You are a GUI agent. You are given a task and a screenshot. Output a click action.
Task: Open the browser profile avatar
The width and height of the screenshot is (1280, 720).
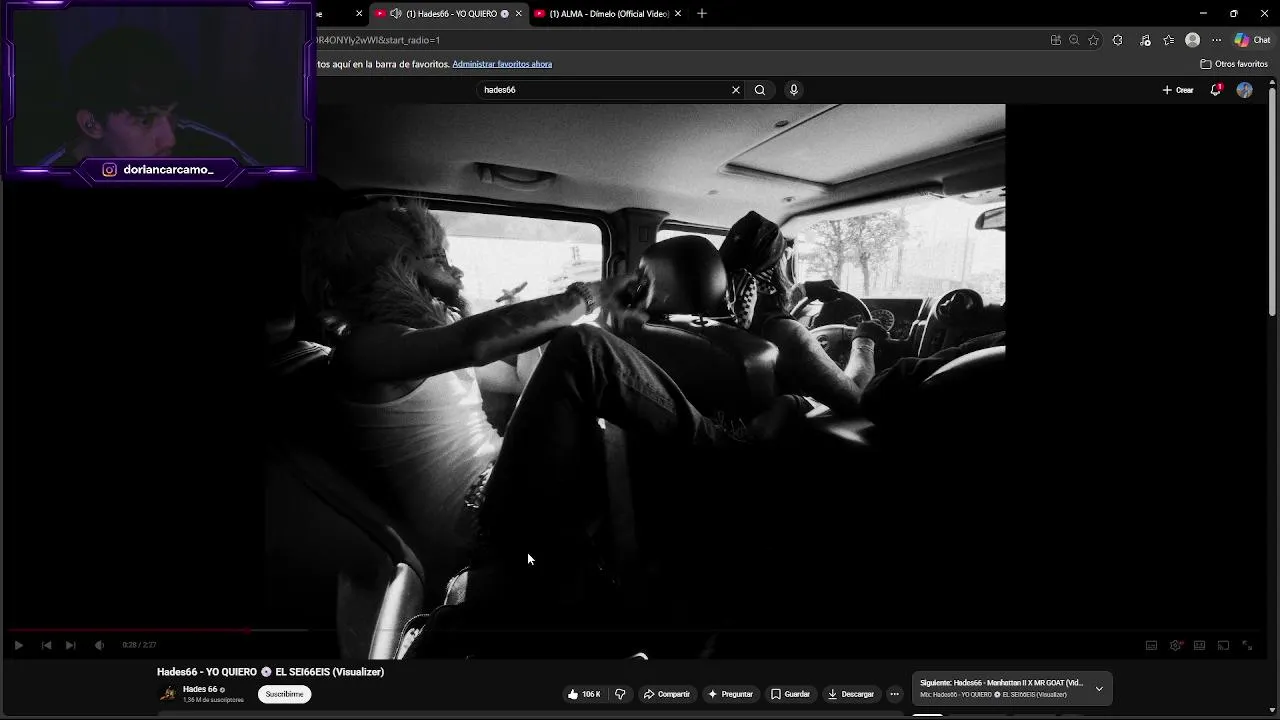pyautogui.click(x=1192, y=40)
